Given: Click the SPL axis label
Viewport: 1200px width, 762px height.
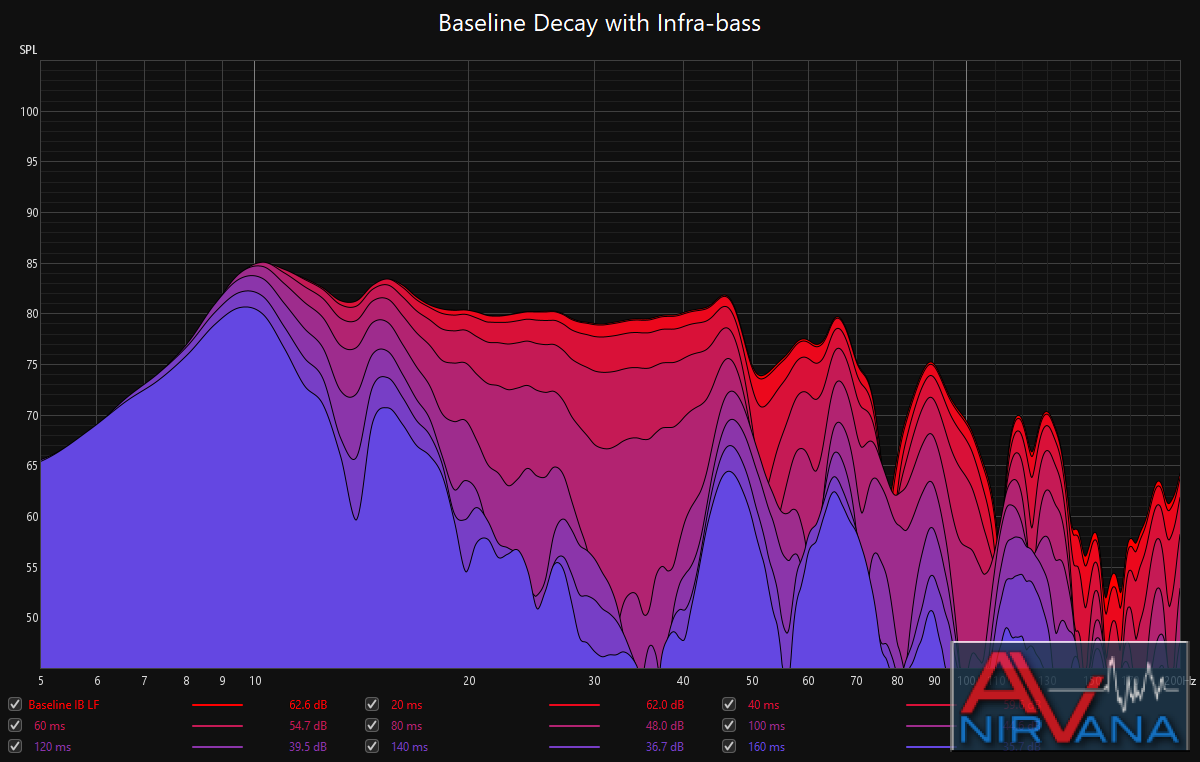Looking at the screenshot, I should pos(29,50).
